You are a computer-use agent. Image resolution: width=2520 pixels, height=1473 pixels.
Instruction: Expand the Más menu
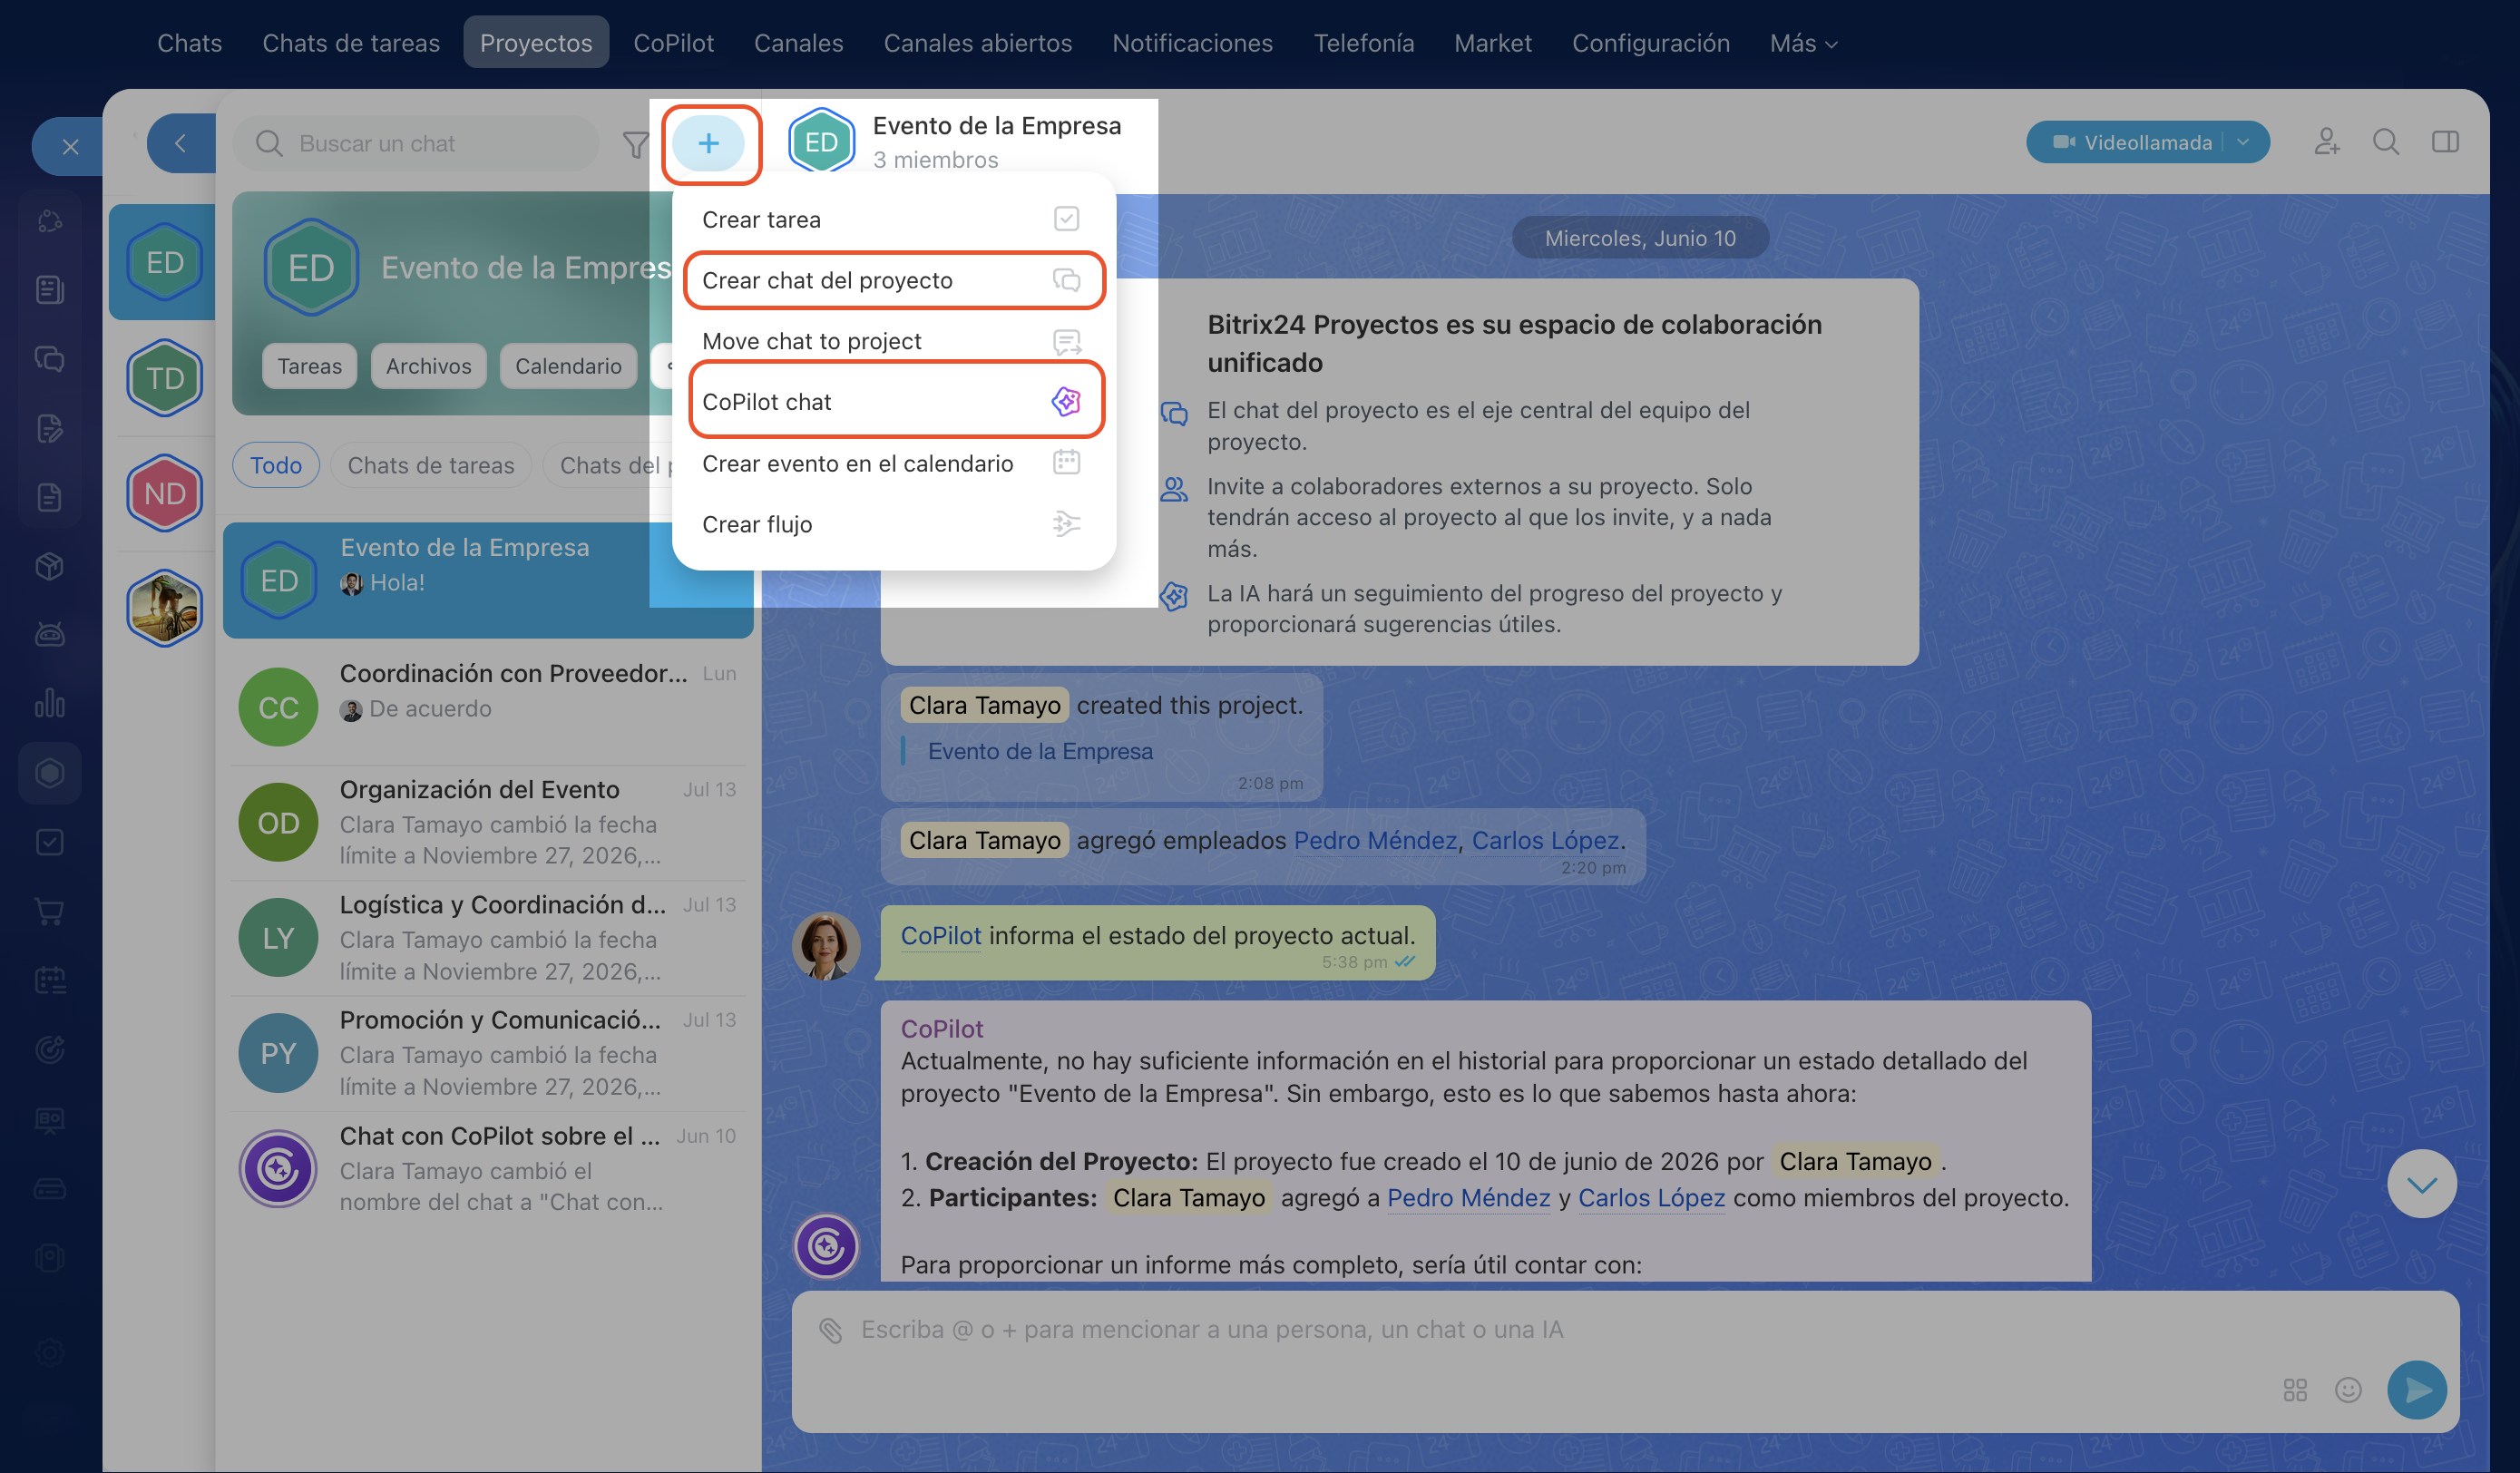point(1803,43)
